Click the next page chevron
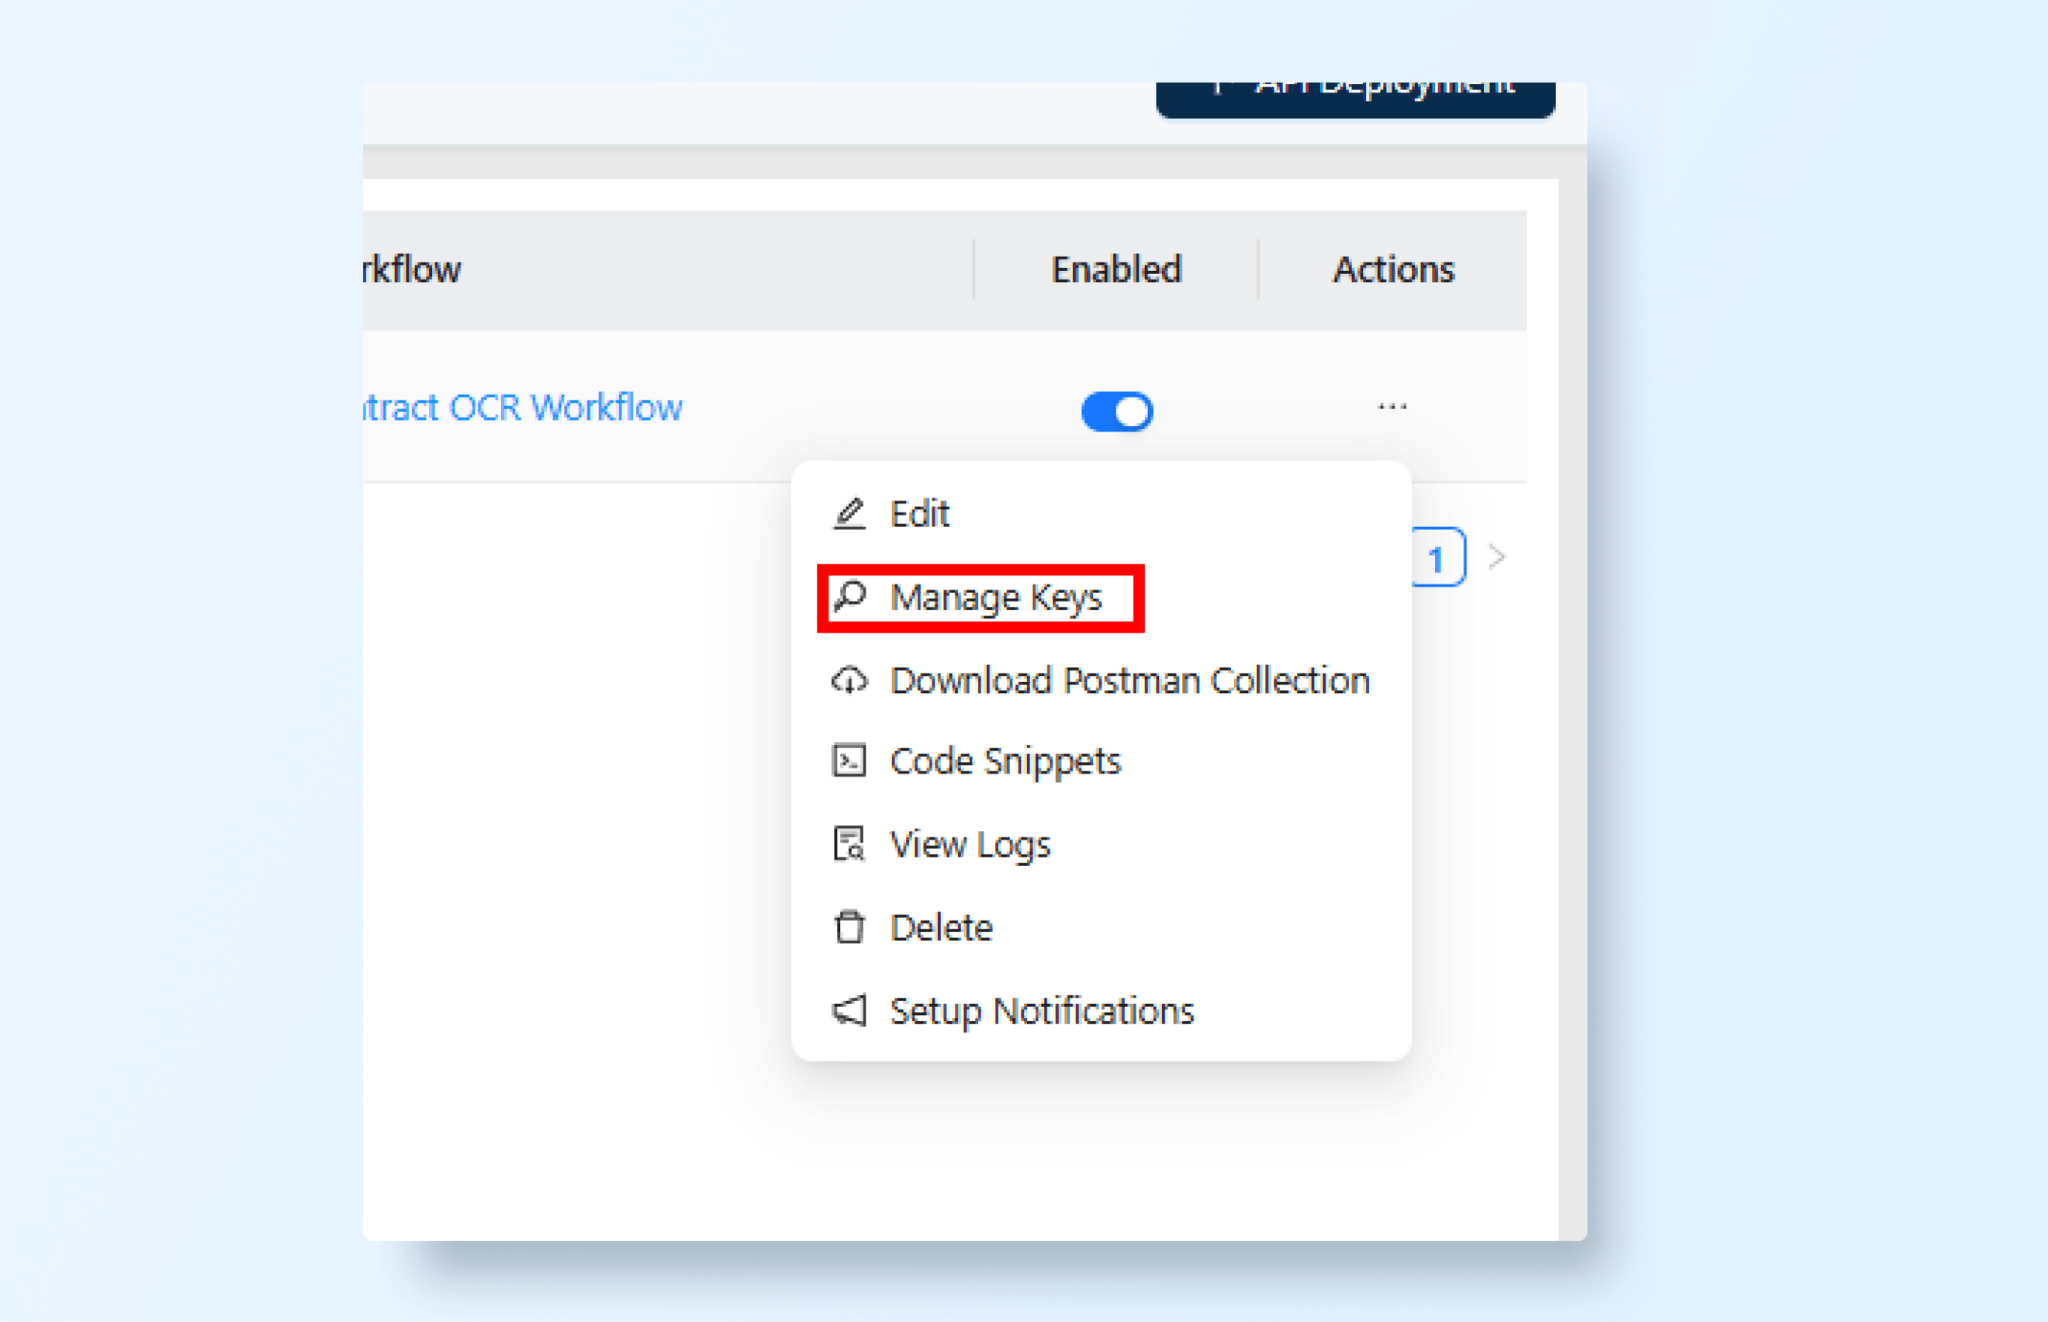 [x=1497, y=557]
